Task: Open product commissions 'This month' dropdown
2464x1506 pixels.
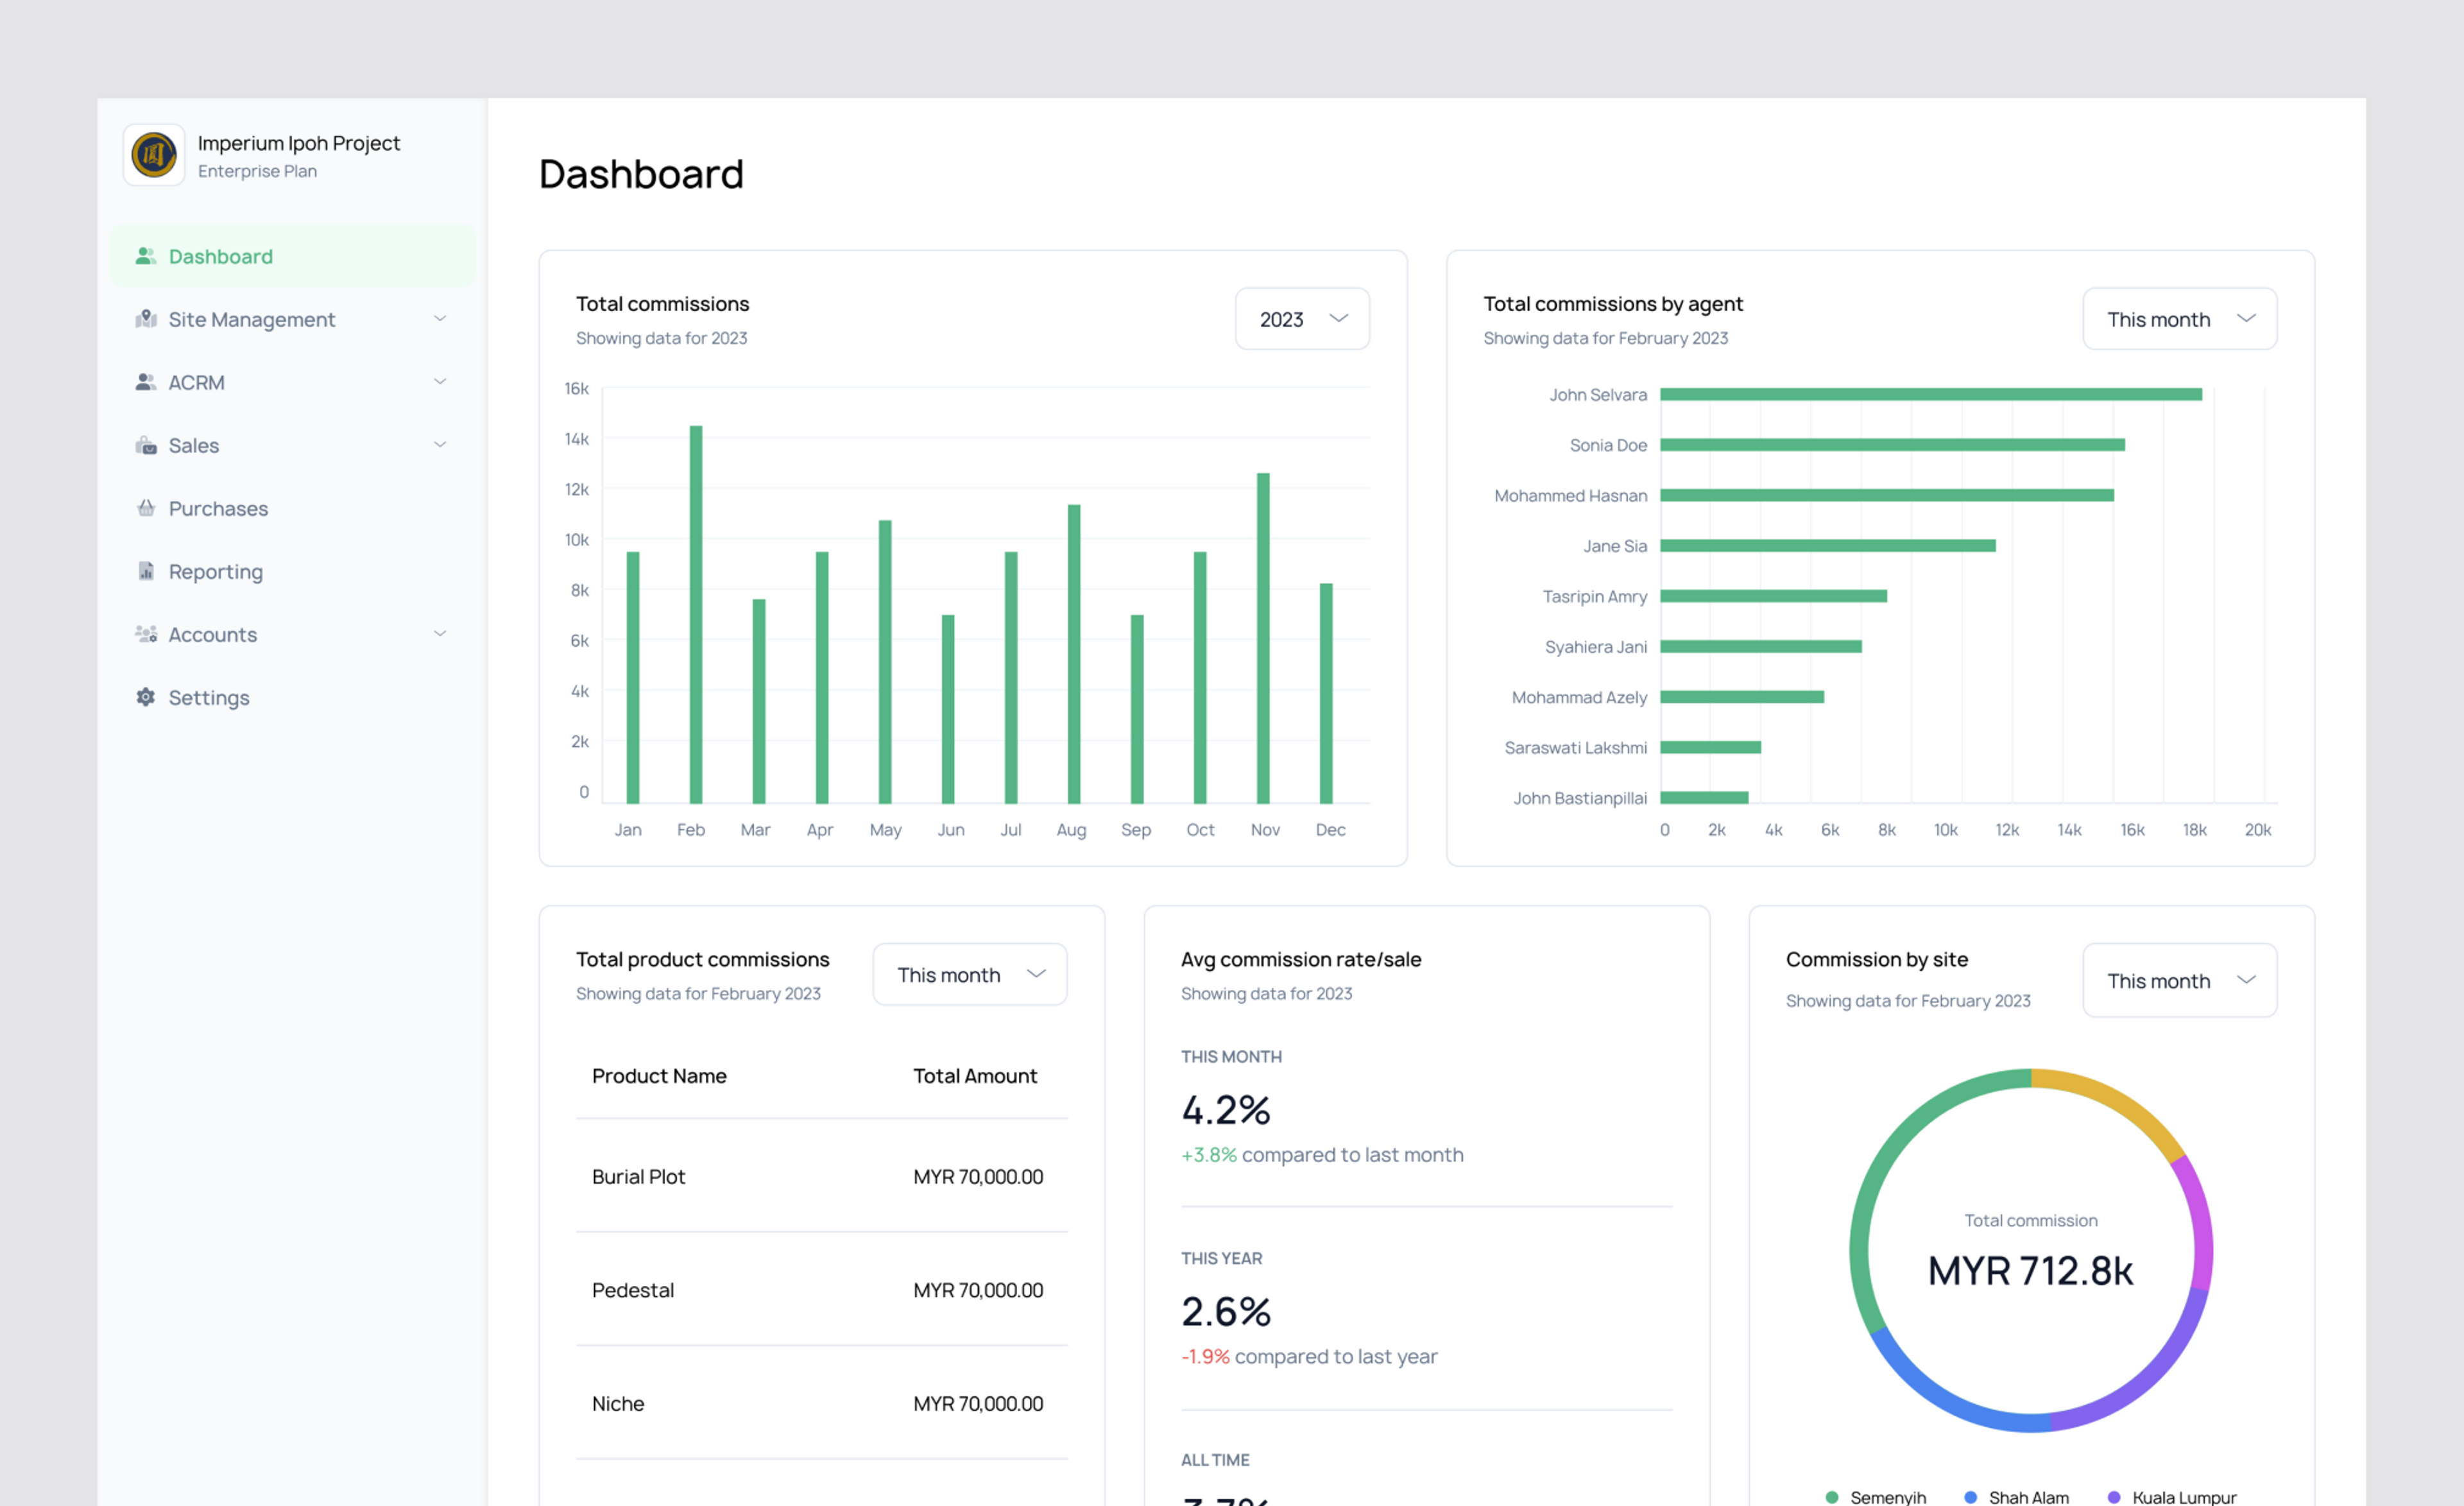Action: pyautogui.click(x=969, y=974)
